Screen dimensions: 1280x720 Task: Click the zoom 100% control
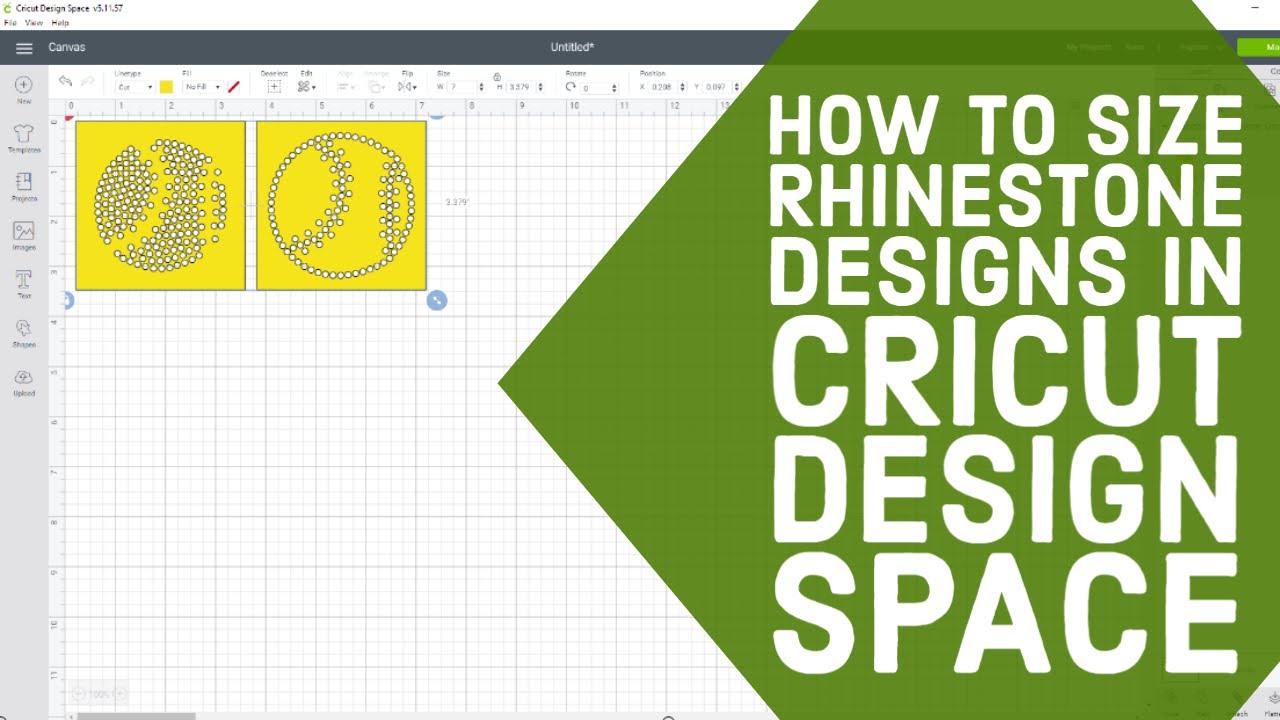[x=100, y=694]
